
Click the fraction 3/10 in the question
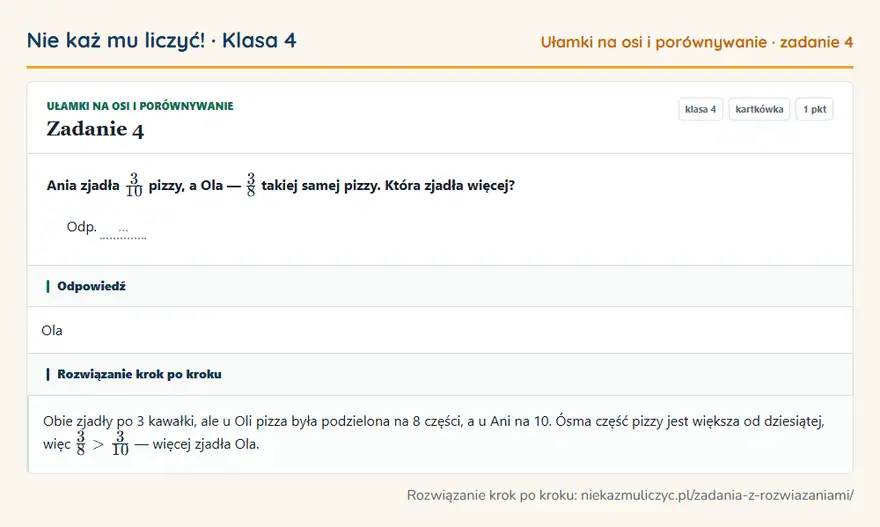click(134, 185)
